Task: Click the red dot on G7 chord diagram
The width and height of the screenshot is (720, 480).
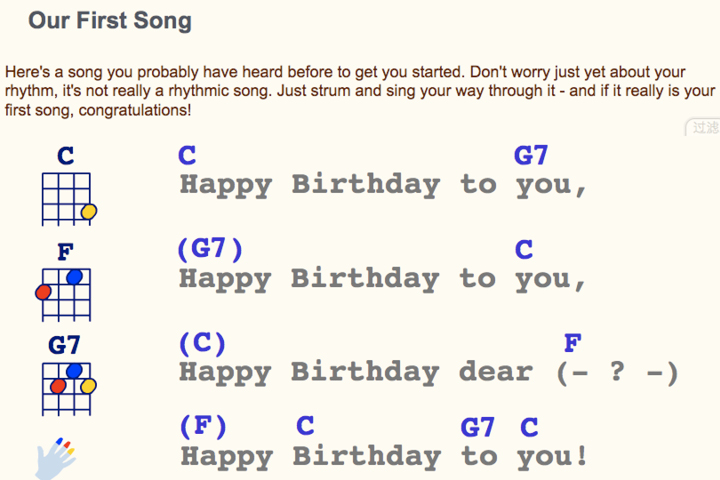Action: click(x=58, y=386)
